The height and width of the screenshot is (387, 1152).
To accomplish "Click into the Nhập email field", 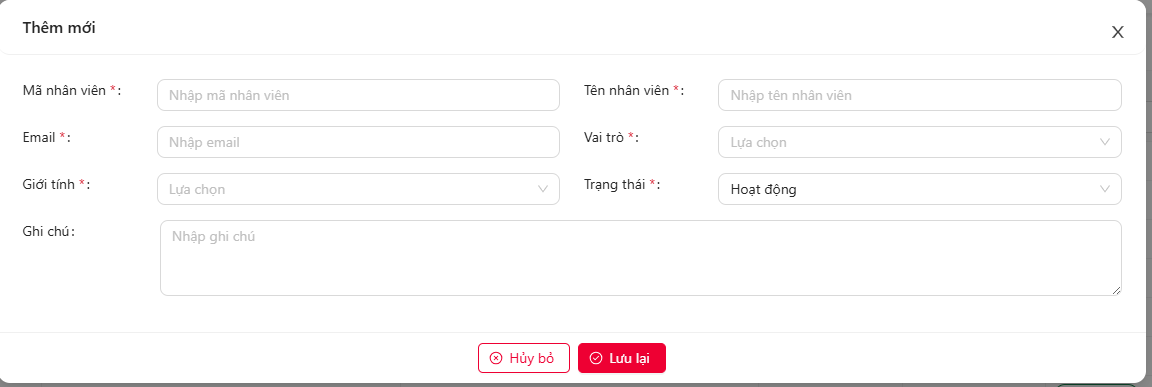I will pyautogui.click(x=359, y=142).
